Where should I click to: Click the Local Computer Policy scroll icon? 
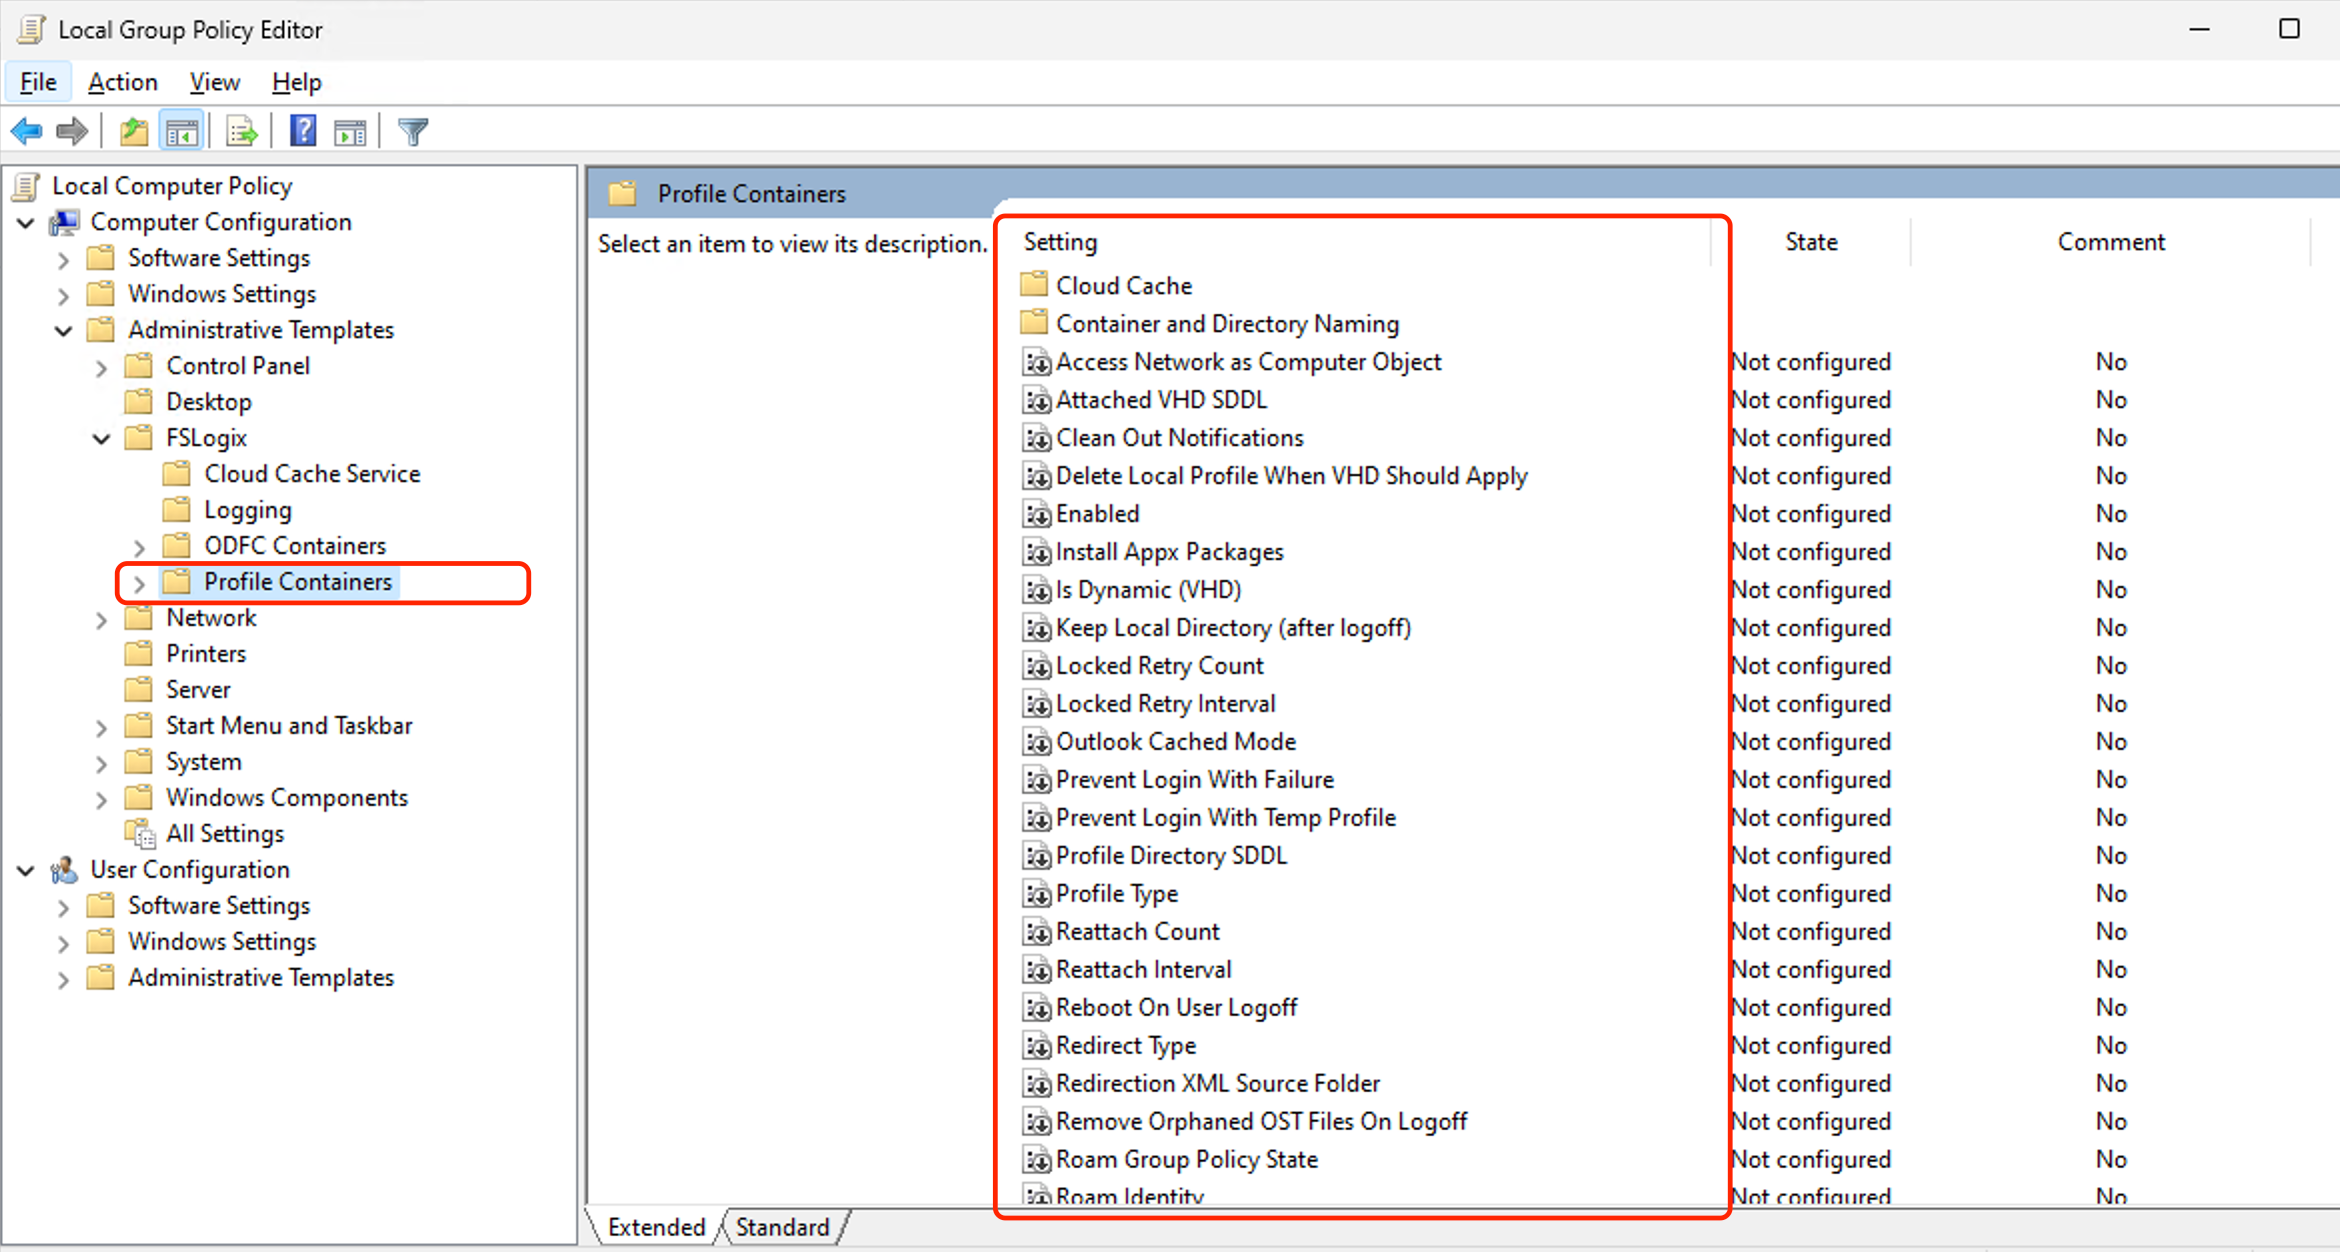pos(27,186)
